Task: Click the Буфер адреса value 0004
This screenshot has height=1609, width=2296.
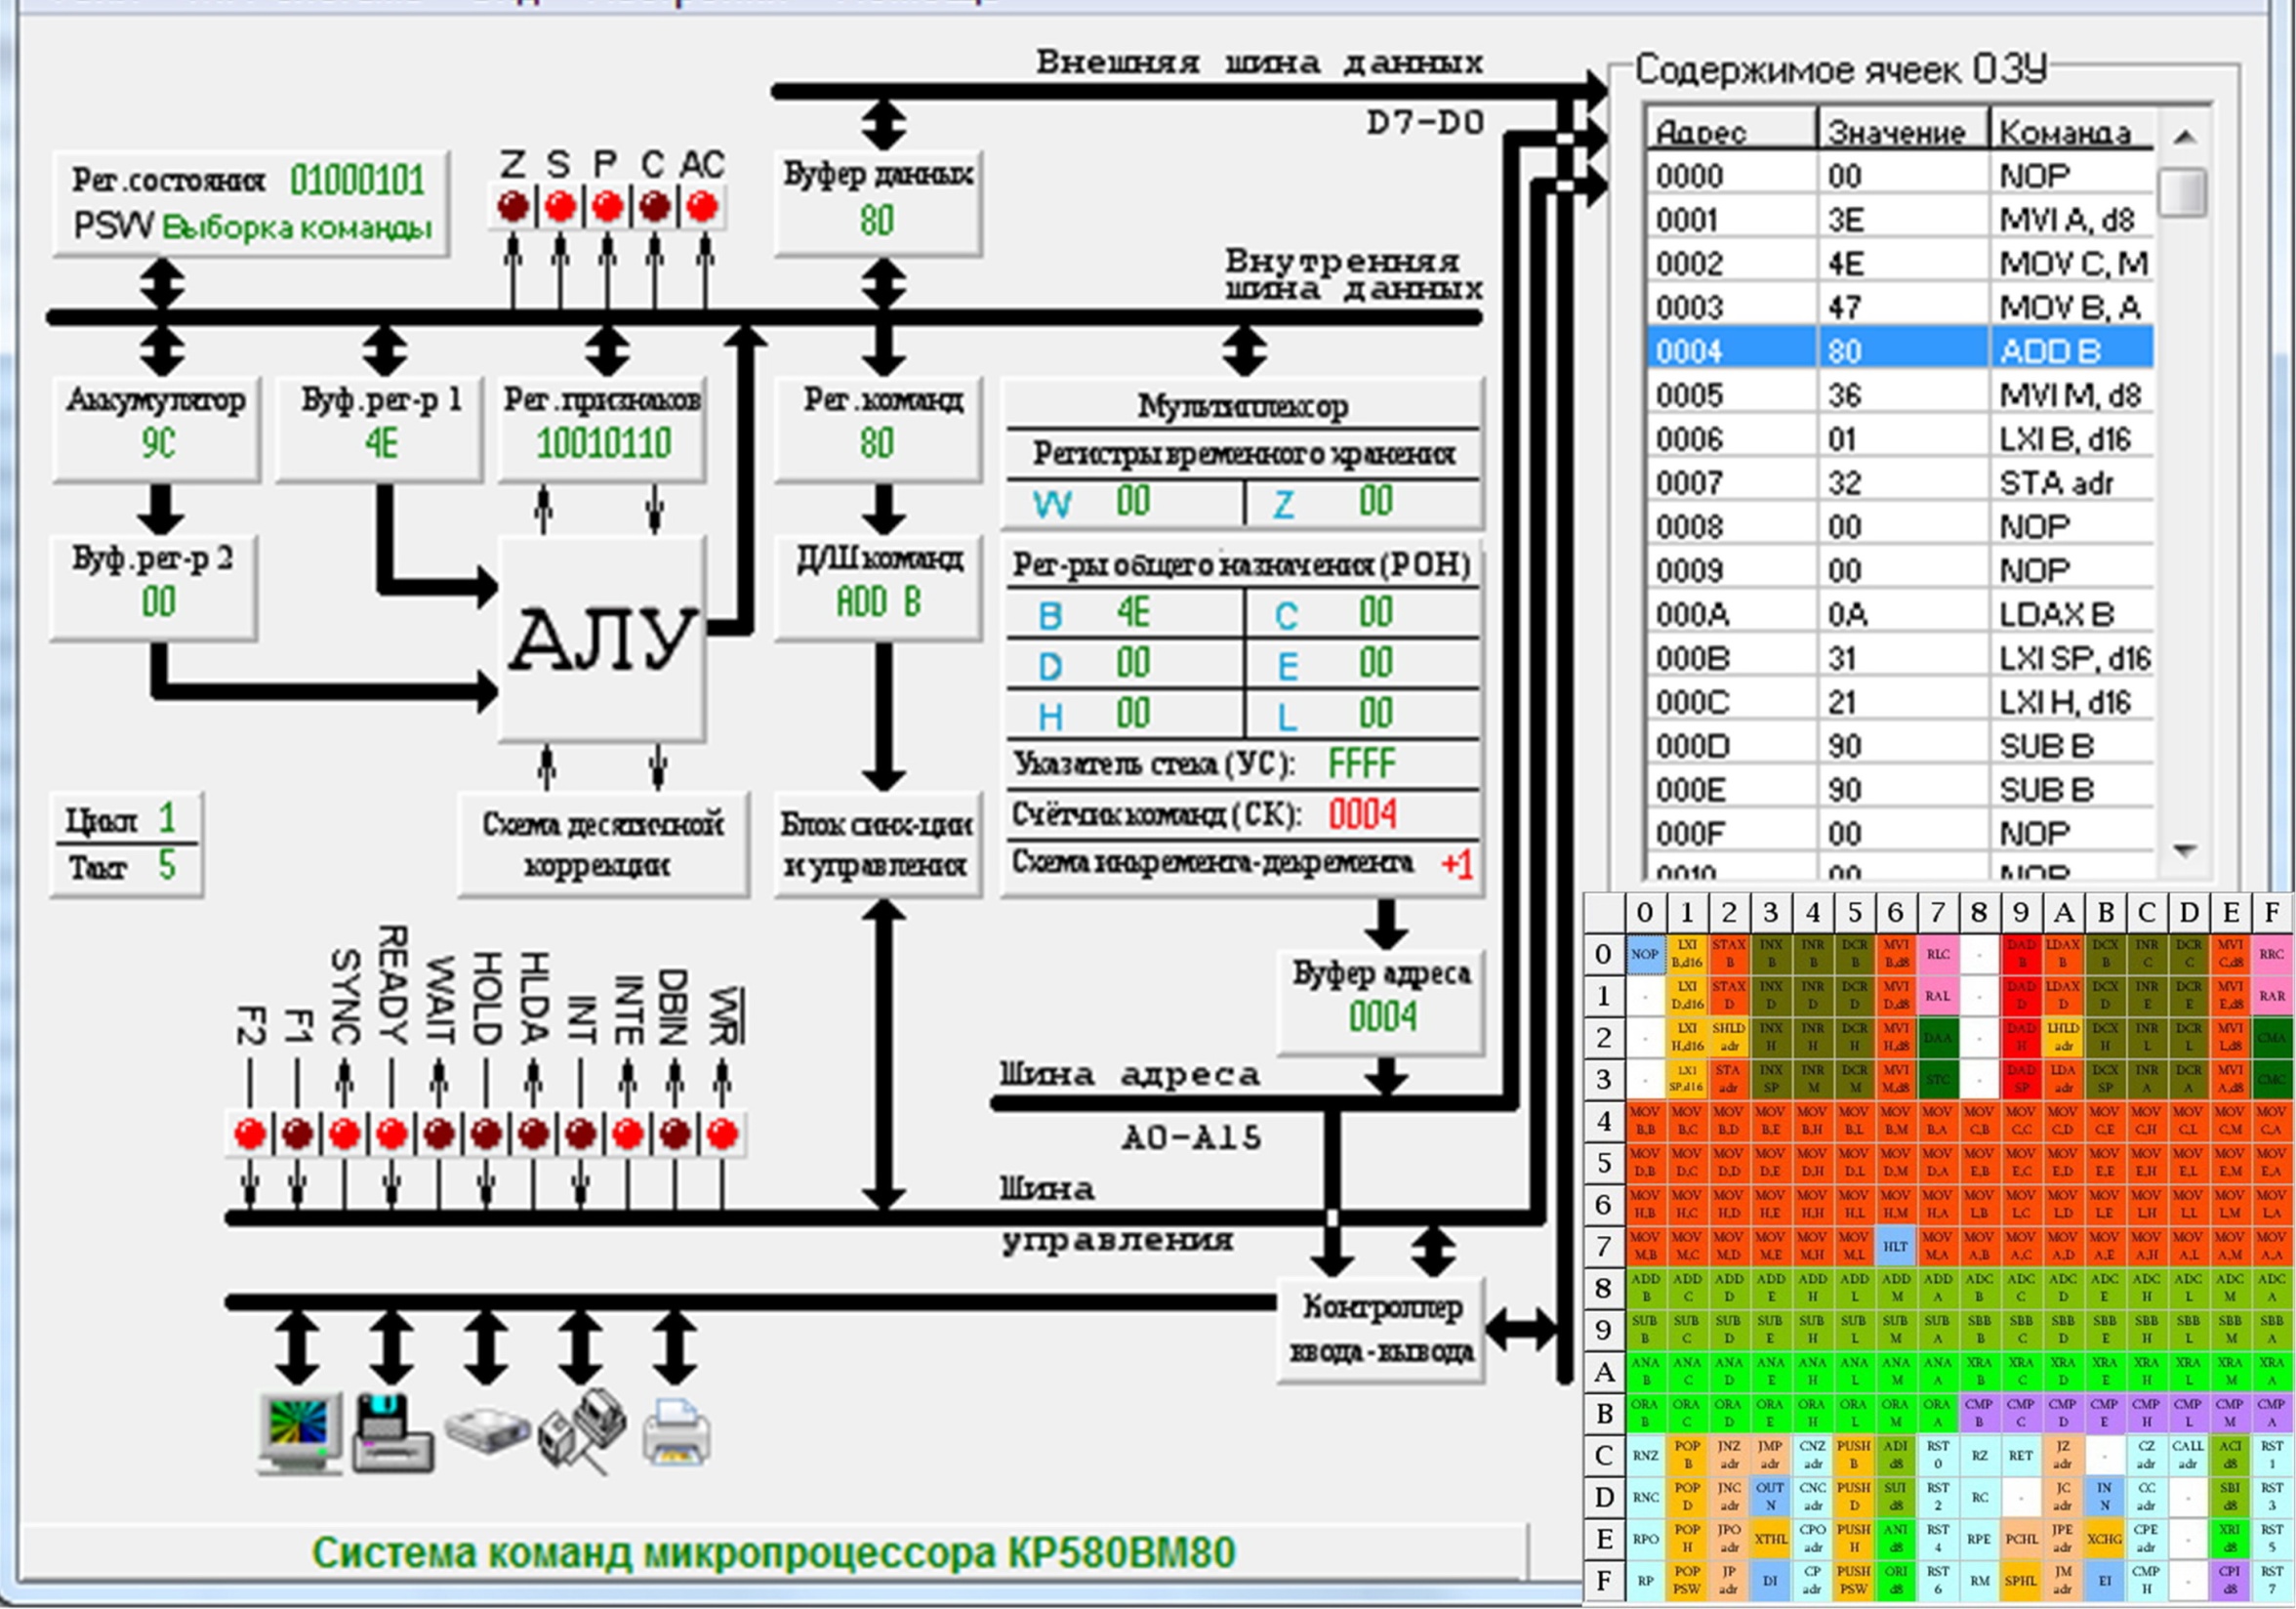Action: 1382,1017
